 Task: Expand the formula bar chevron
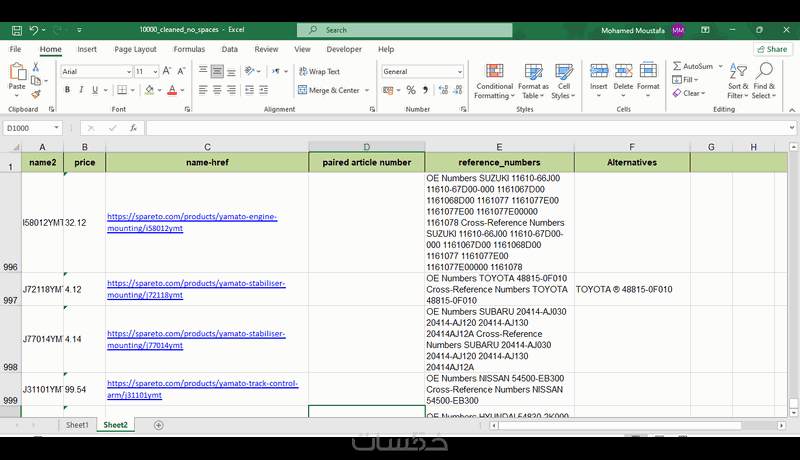[x=792, y=128]
